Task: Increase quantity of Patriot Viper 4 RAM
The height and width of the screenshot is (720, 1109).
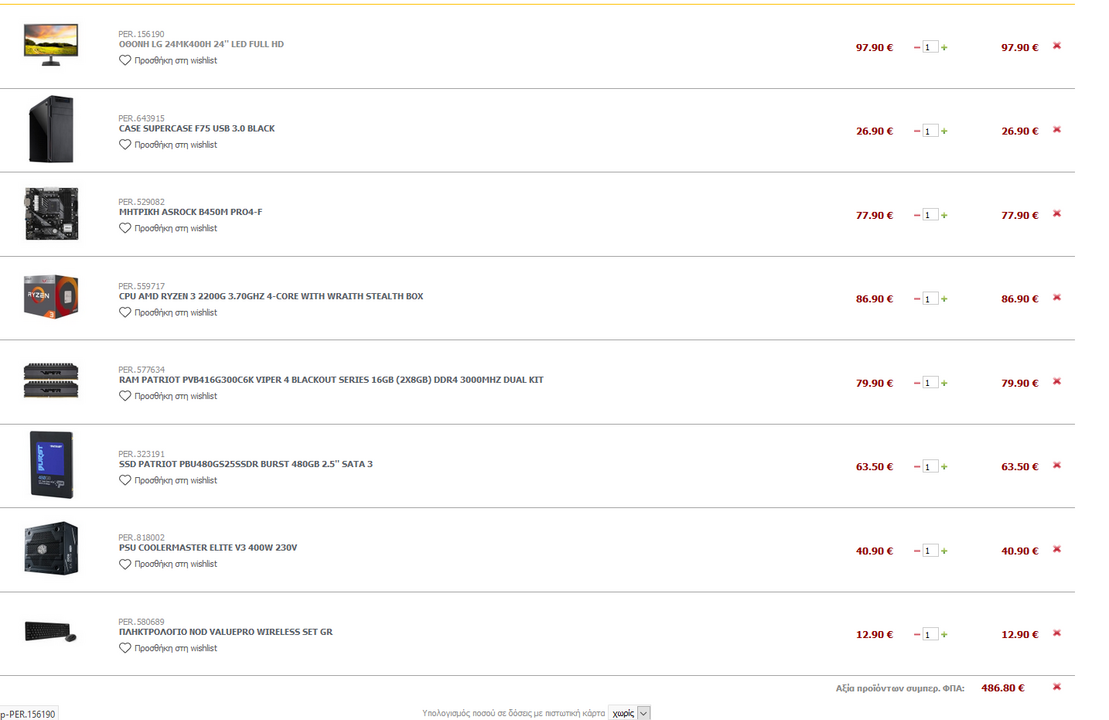Action: coord(944,383)
